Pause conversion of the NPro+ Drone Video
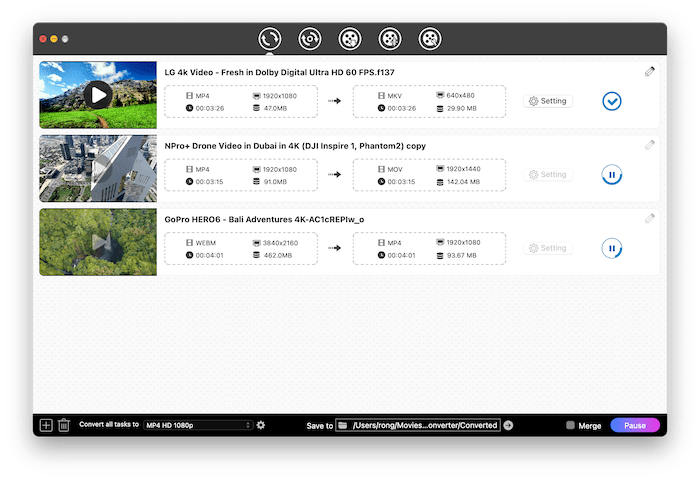700x480 pixels. (612, 175)
